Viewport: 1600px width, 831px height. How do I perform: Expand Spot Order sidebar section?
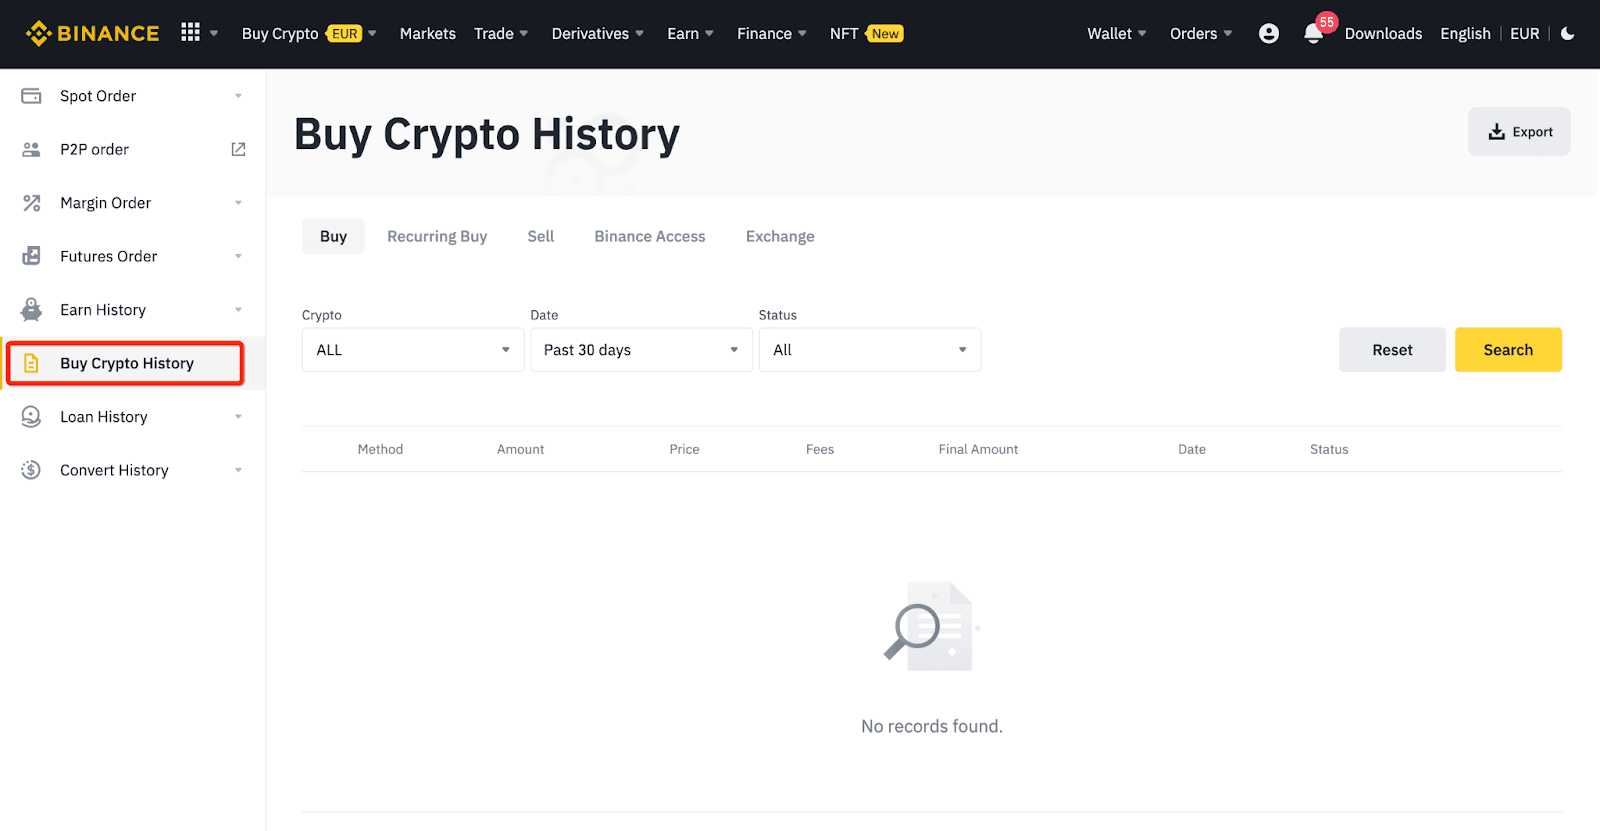click(238, 96)
